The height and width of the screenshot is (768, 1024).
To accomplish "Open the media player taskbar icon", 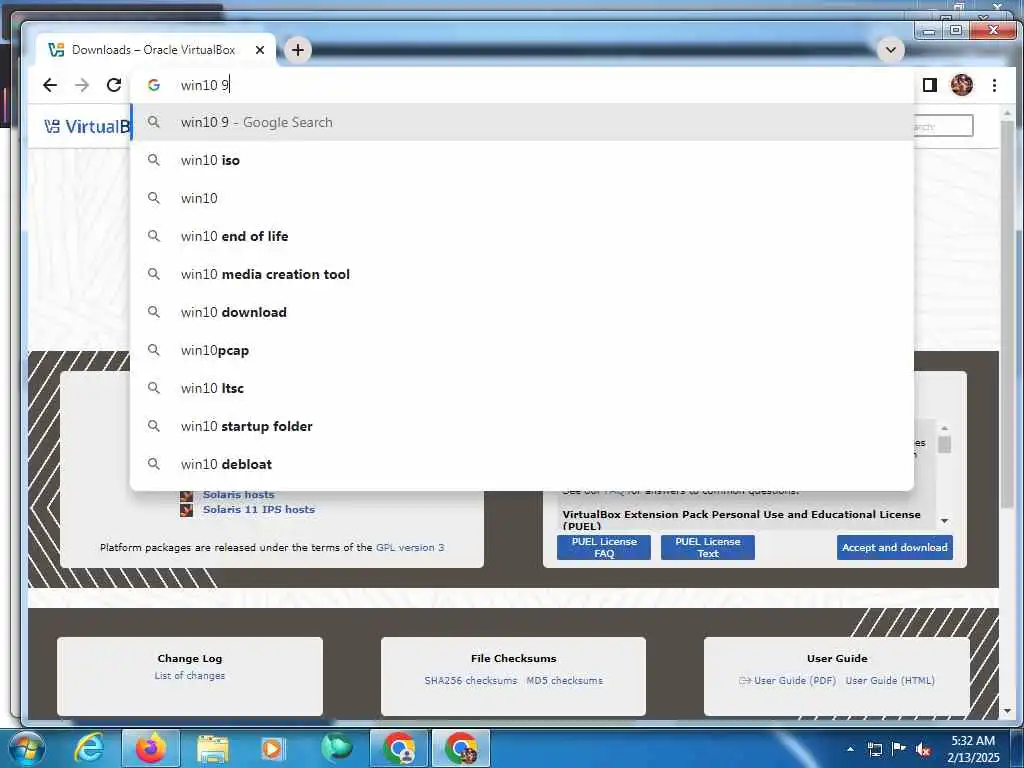I will click(272, 749).
